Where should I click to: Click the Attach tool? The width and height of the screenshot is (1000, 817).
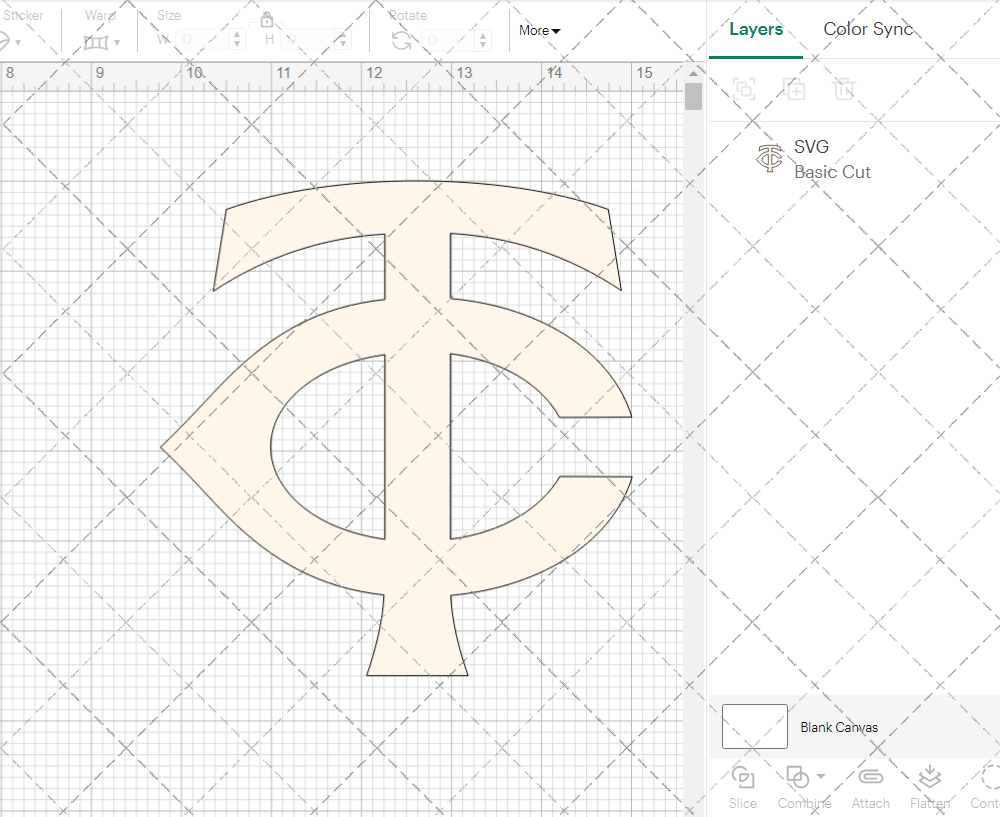871,787
